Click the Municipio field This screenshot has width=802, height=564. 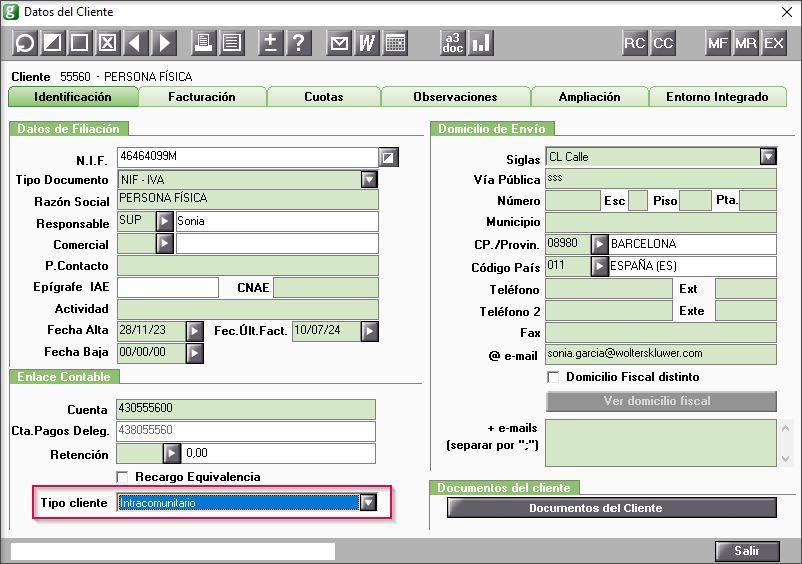(661, 222)
